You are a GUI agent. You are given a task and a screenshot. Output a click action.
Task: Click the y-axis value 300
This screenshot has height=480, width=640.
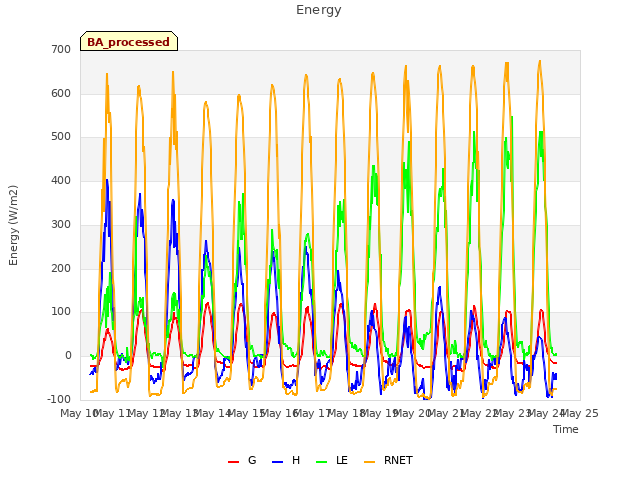(61, 224)
